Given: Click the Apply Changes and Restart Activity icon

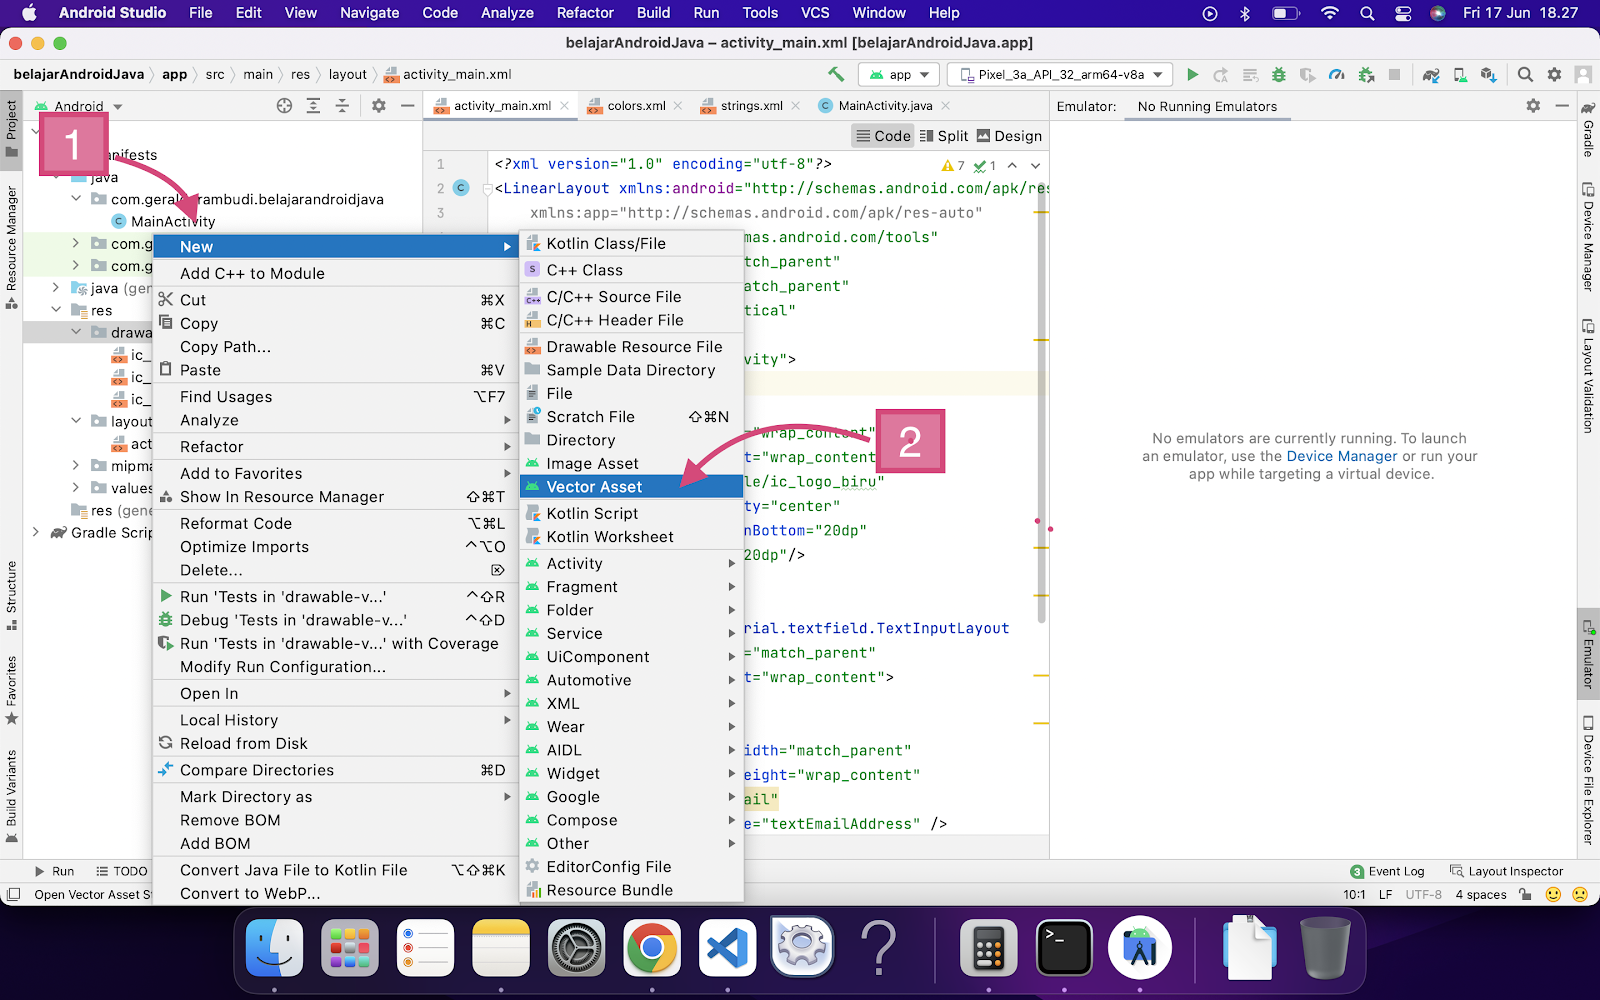Looking at the screenshot, I should pos(1221,74).
